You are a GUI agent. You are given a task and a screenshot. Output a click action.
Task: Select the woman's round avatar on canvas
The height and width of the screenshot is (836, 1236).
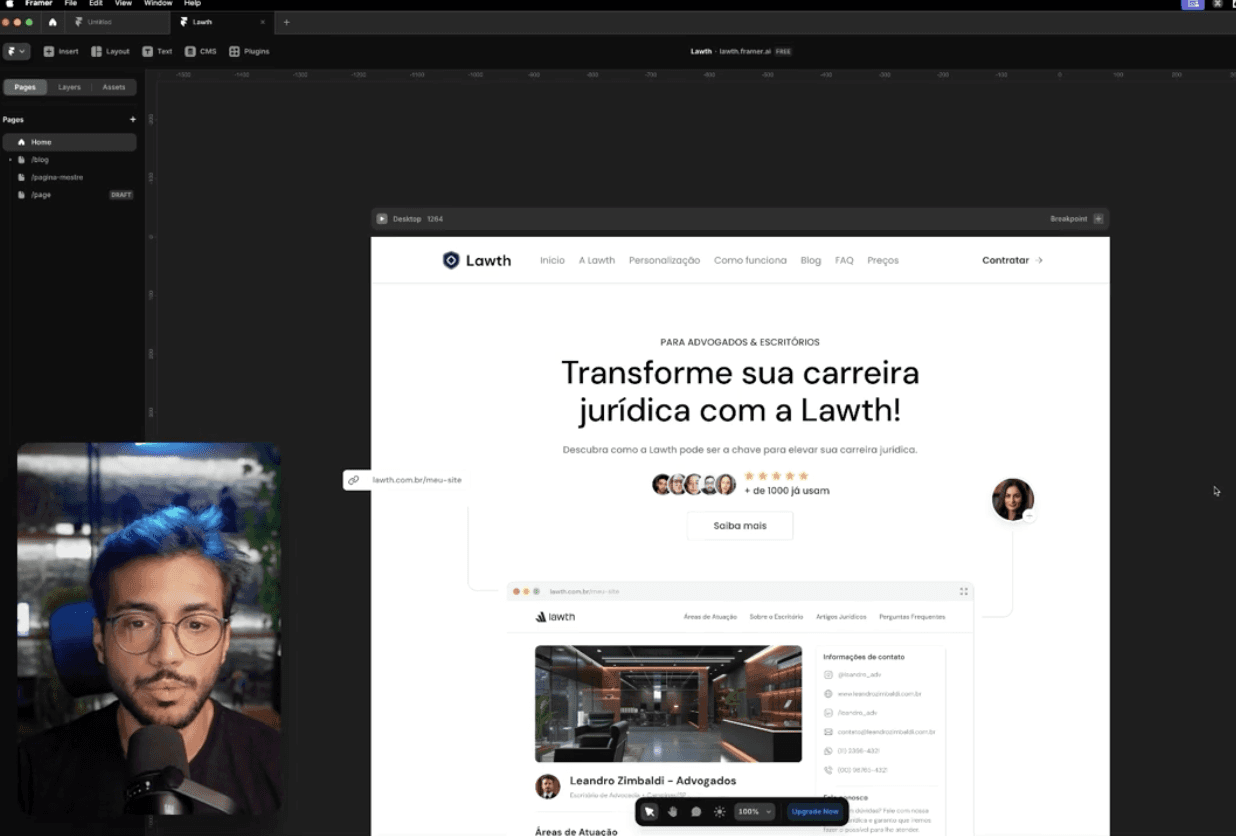[x=1012, y=499]
